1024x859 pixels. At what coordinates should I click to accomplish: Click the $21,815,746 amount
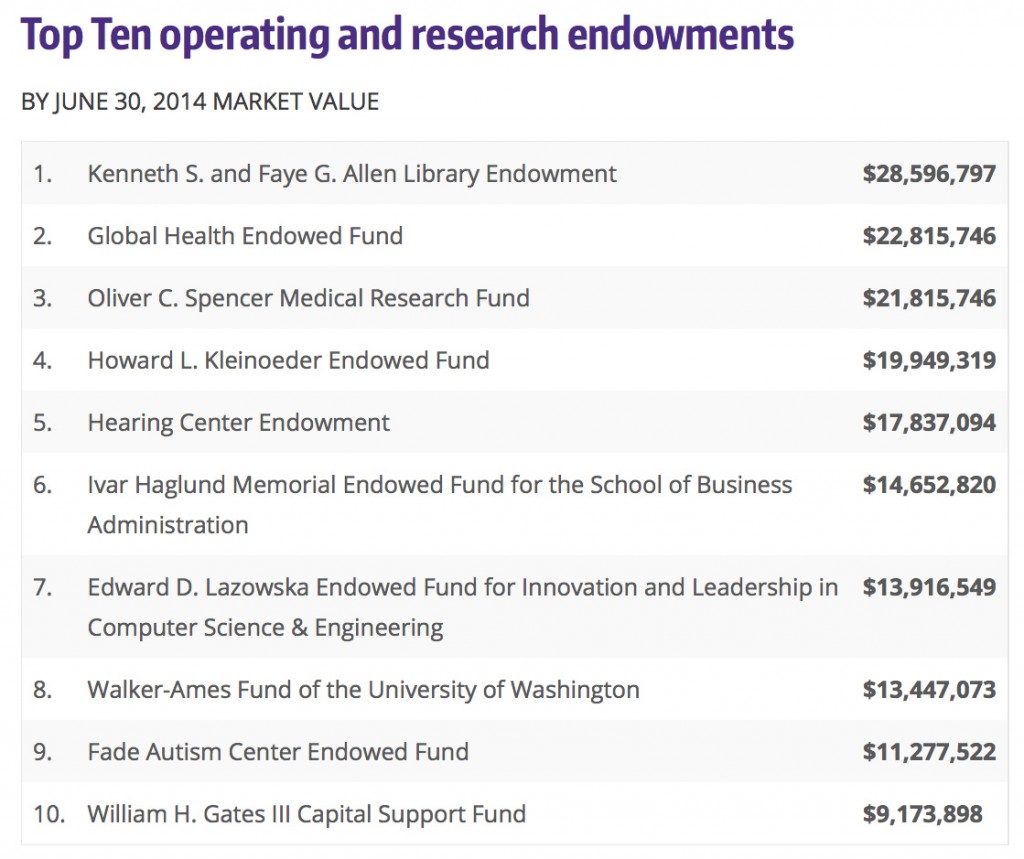[929, 298]
